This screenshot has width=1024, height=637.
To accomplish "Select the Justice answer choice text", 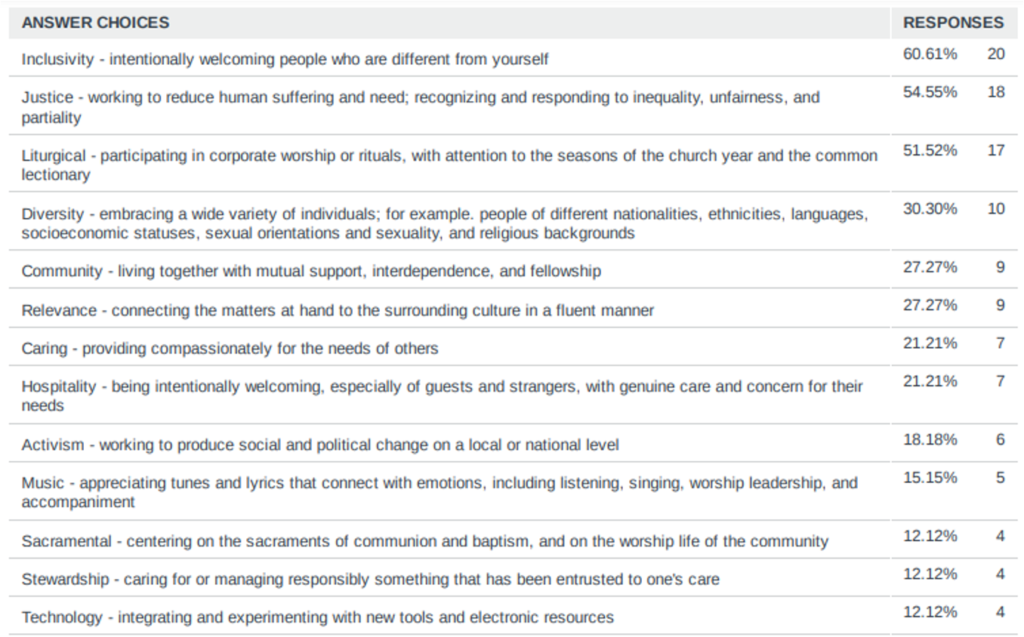I will pyautogui.click(x=420, y=107).
